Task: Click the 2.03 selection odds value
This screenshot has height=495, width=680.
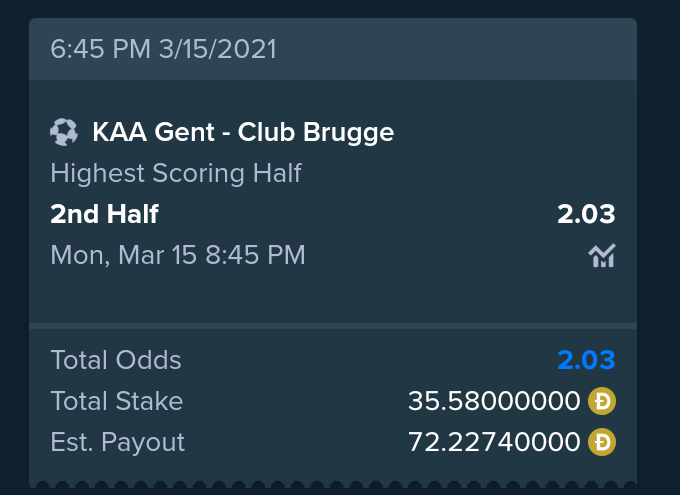Action: click(x=586, y=214)
